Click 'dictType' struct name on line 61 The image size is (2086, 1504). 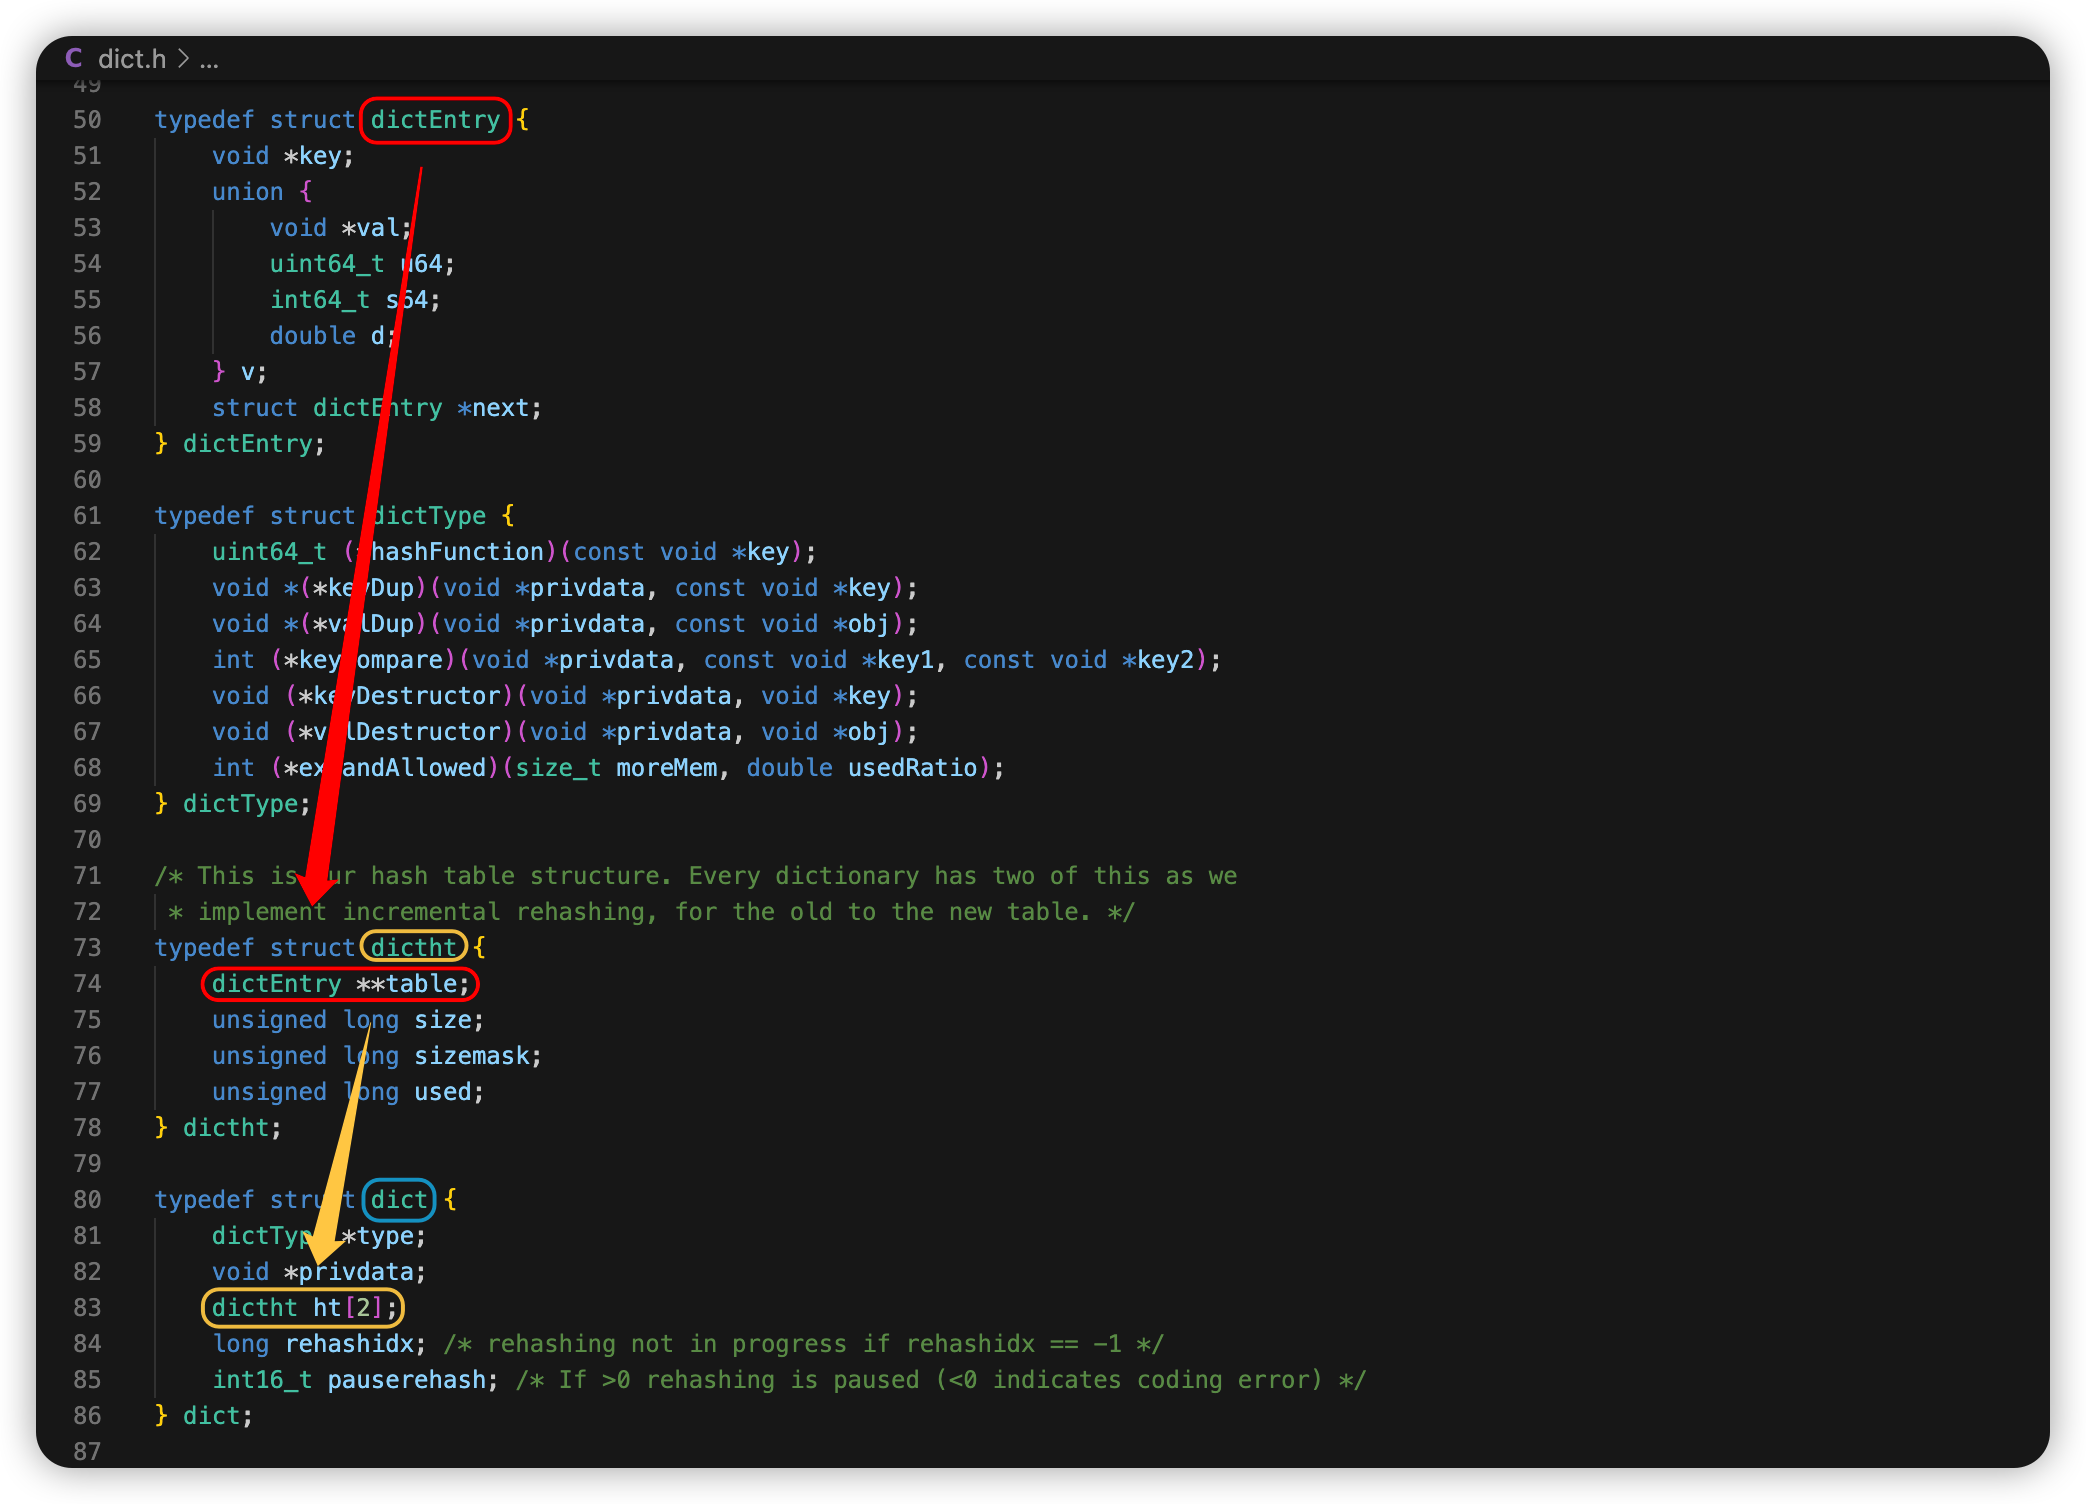coord(429,516)
